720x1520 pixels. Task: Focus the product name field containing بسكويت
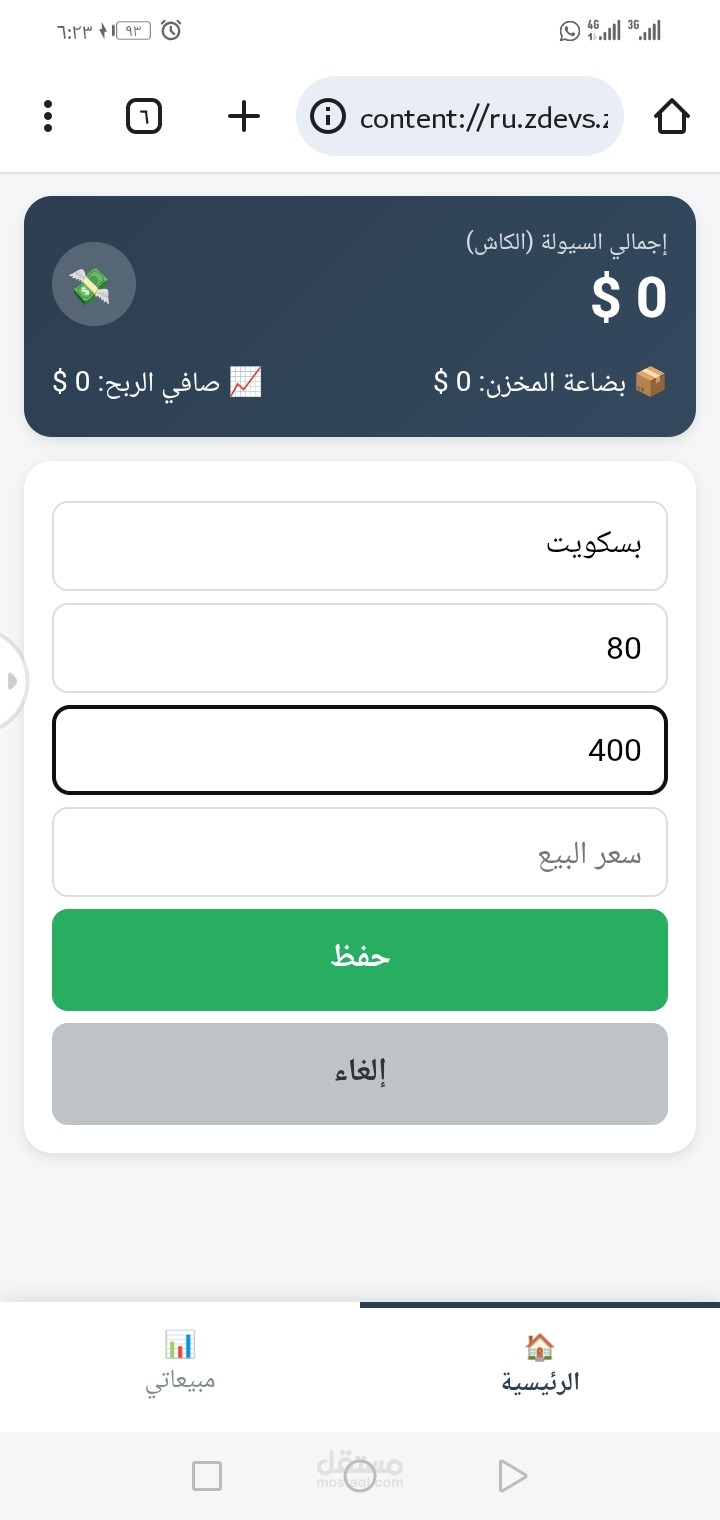[360, 546]
